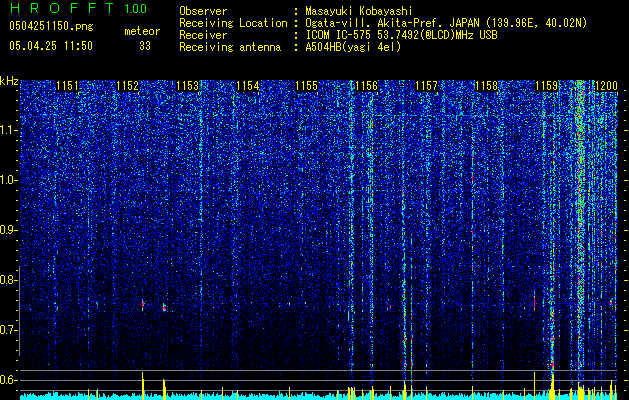Click the tall yellow power spike after 1152
629x400 pixels.
coord(142,385)
